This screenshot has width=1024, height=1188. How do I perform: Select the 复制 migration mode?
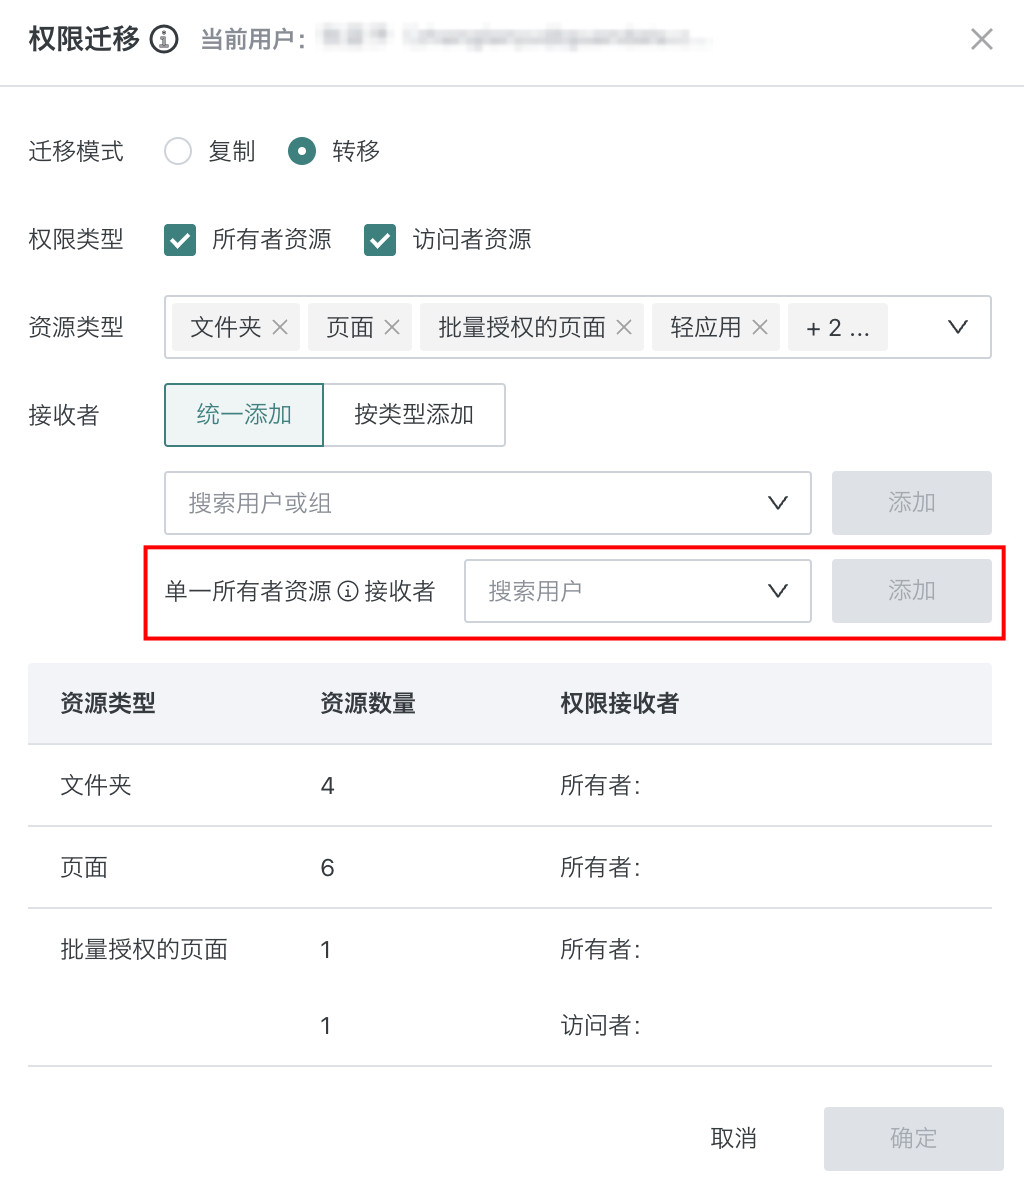coord(178,151)
